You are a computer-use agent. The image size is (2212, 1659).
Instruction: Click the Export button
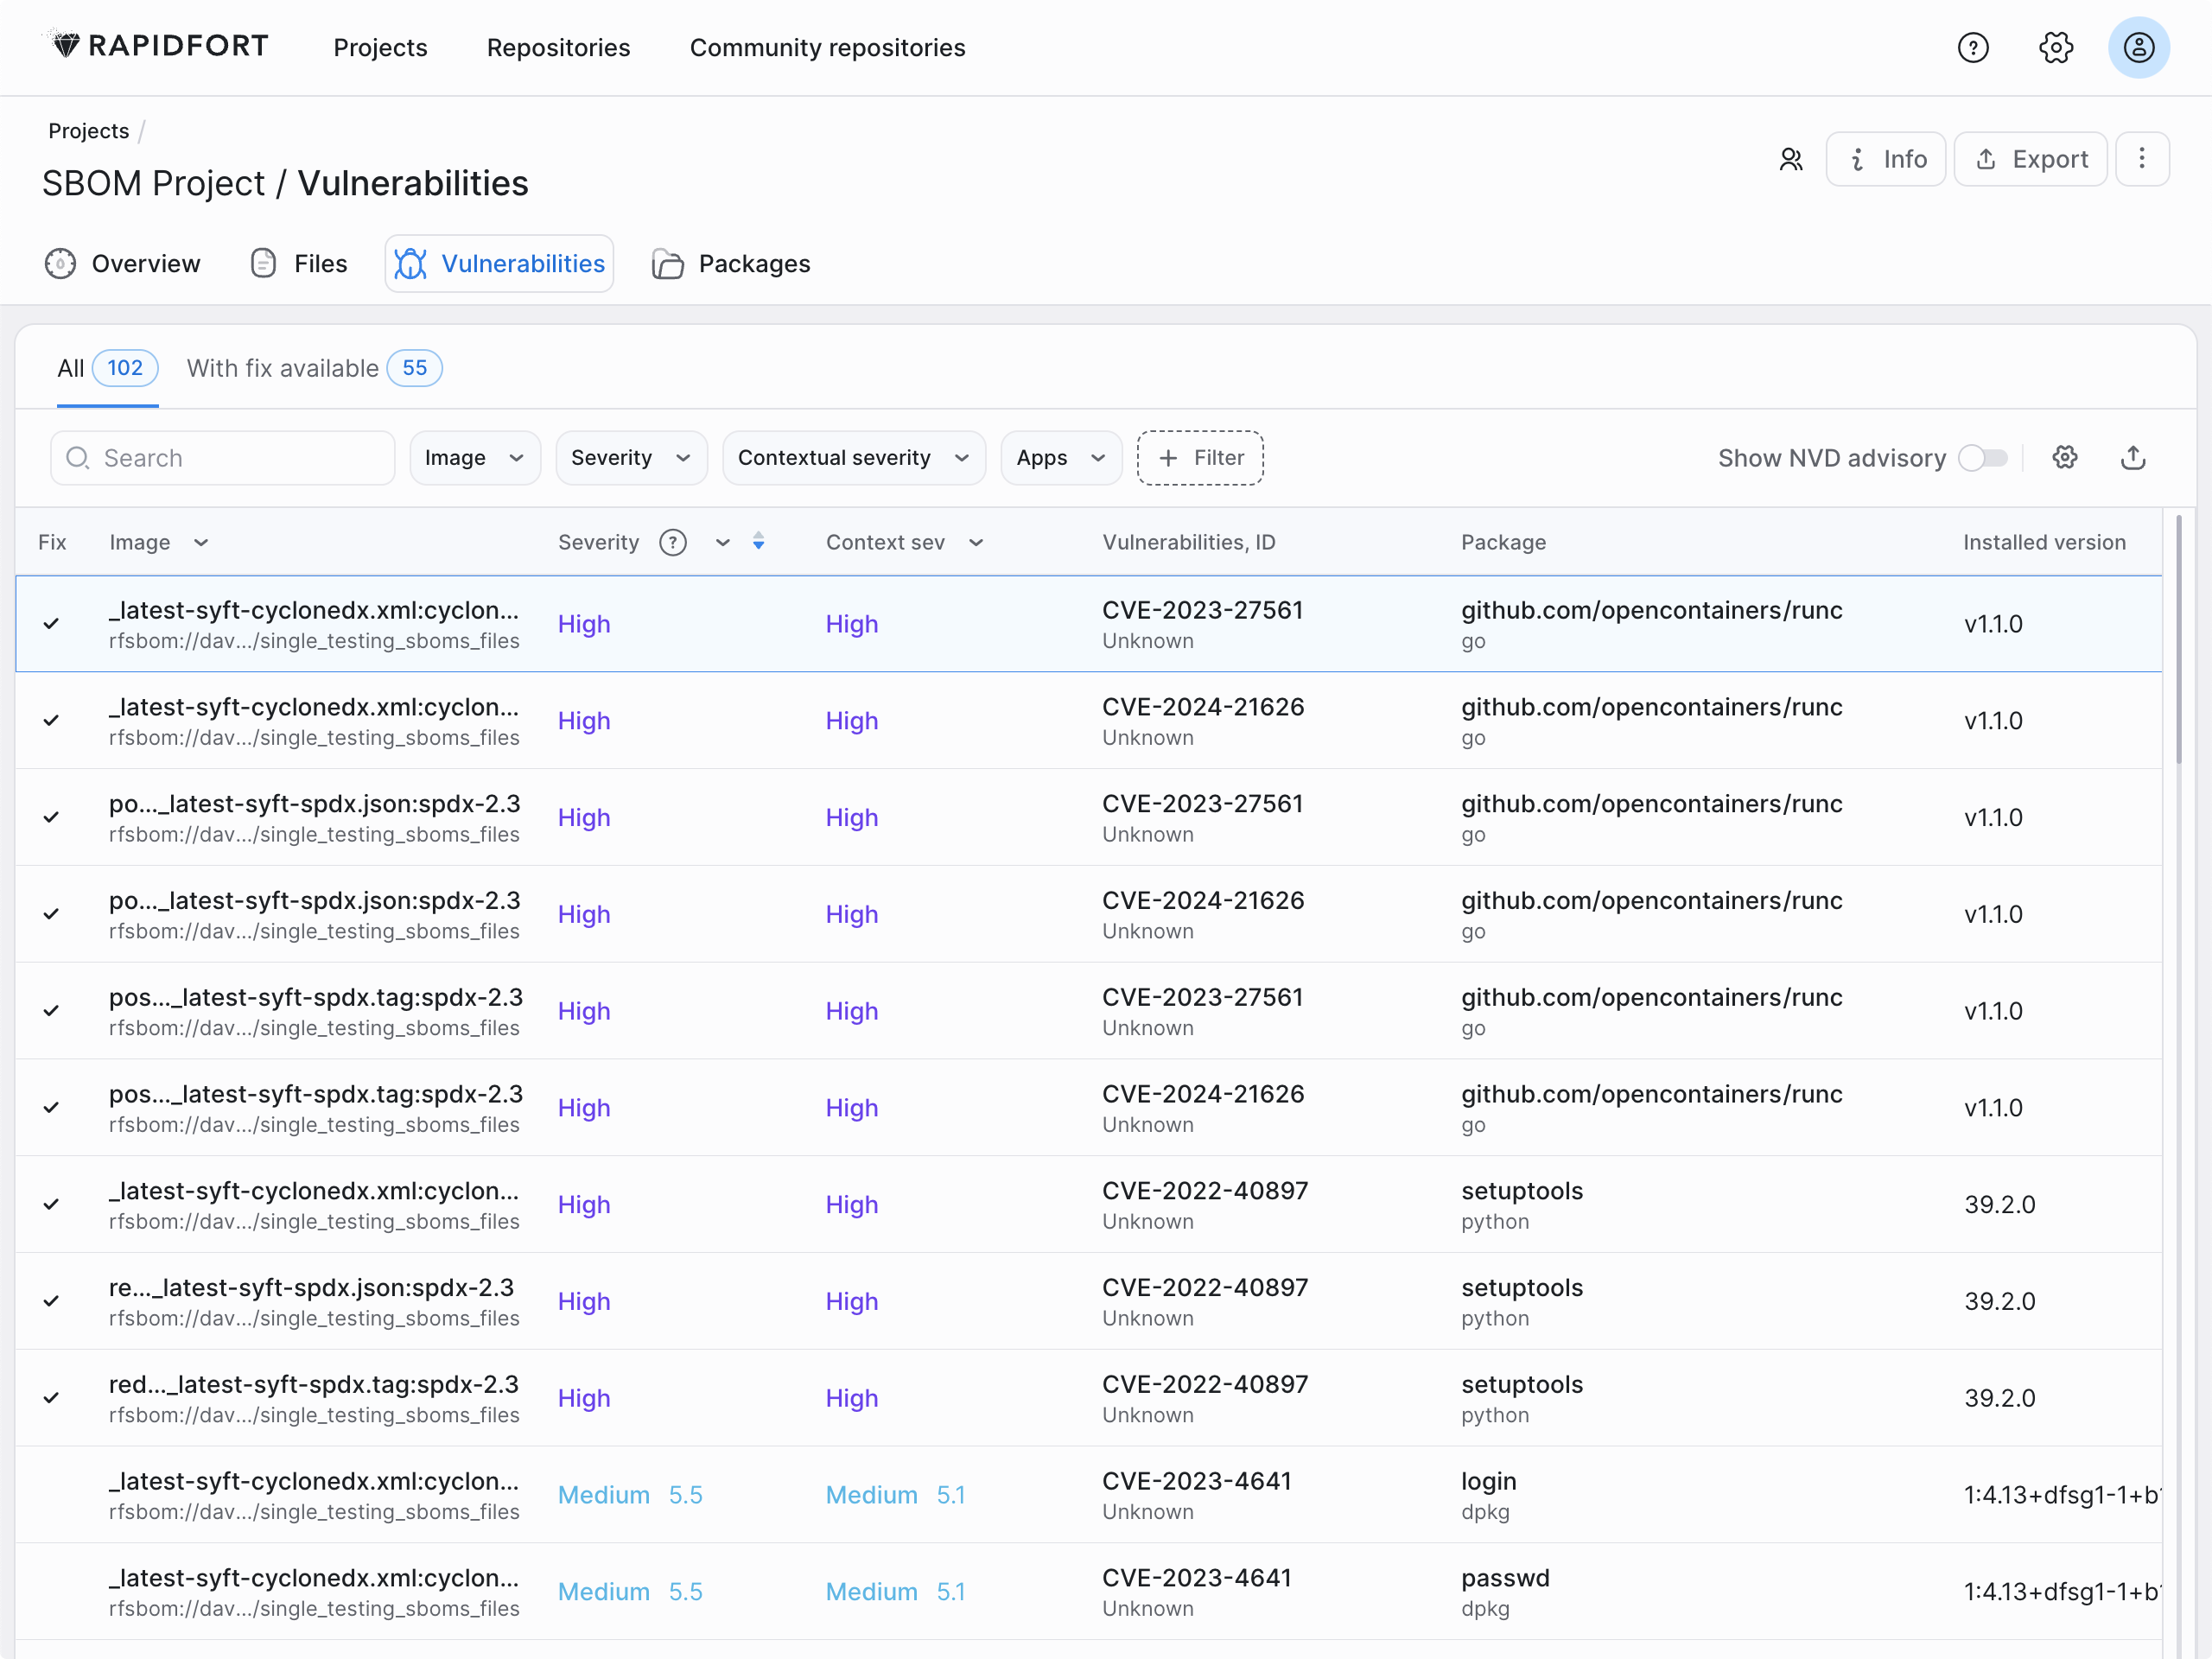pos(2030,159)
